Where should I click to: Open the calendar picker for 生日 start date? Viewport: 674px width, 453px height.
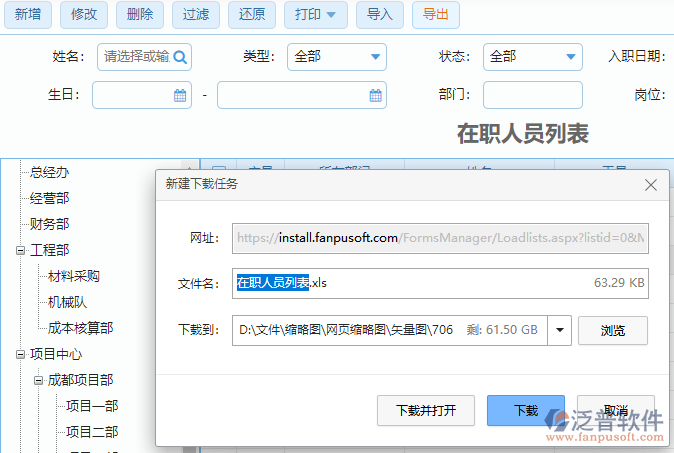(180, 96)
